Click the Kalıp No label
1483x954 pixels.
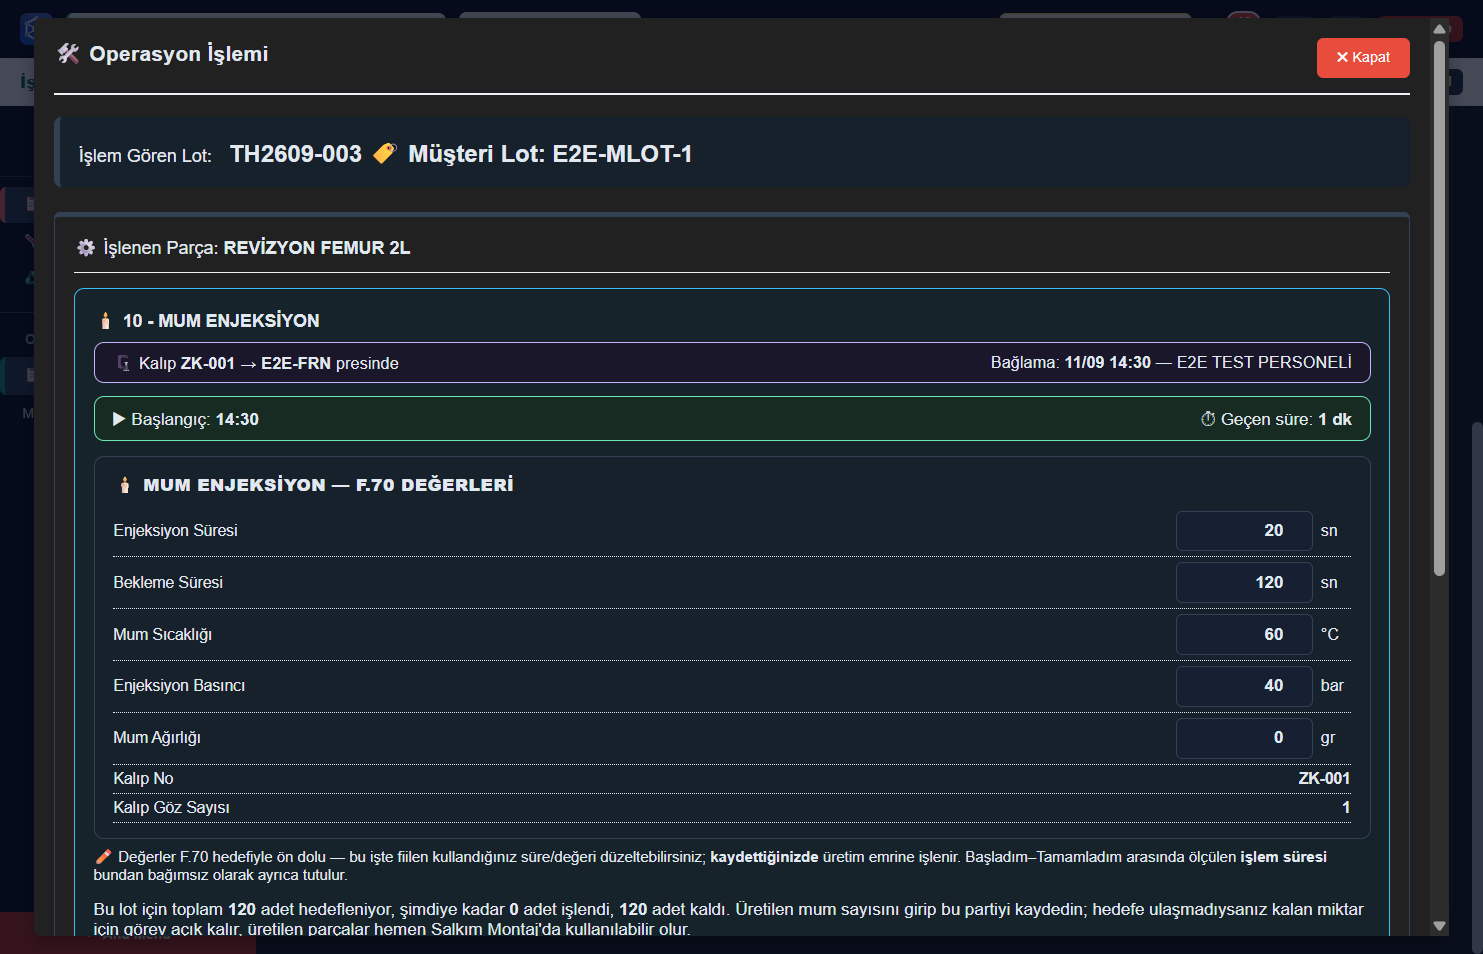click(143, 779)
